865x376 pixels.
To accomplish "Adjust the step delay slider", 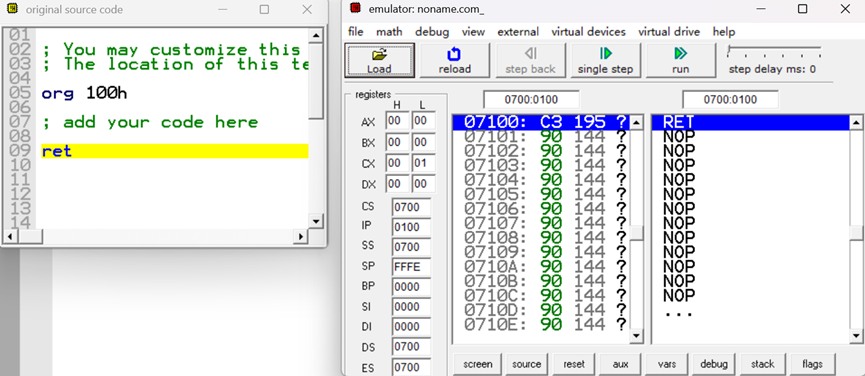I will (774, 52).
